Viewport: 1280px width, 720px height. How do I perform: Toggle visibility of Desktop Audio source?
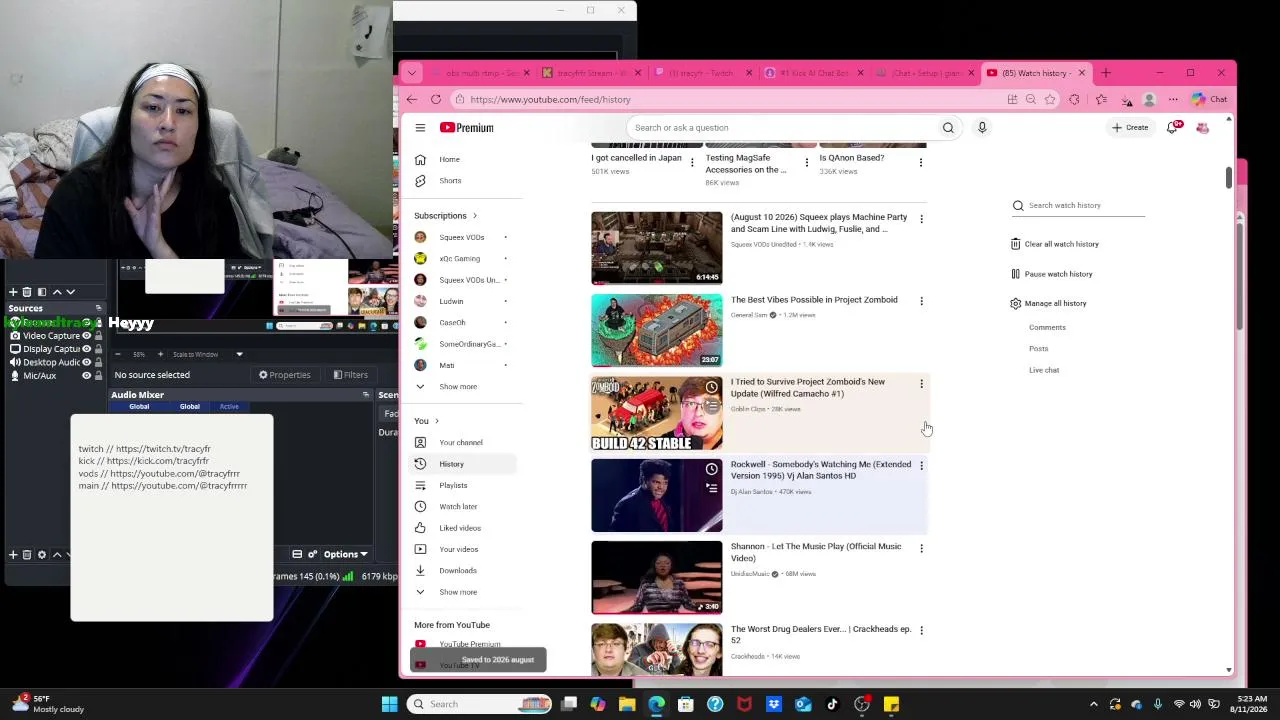pyautogui.click(x=86, y=362)
